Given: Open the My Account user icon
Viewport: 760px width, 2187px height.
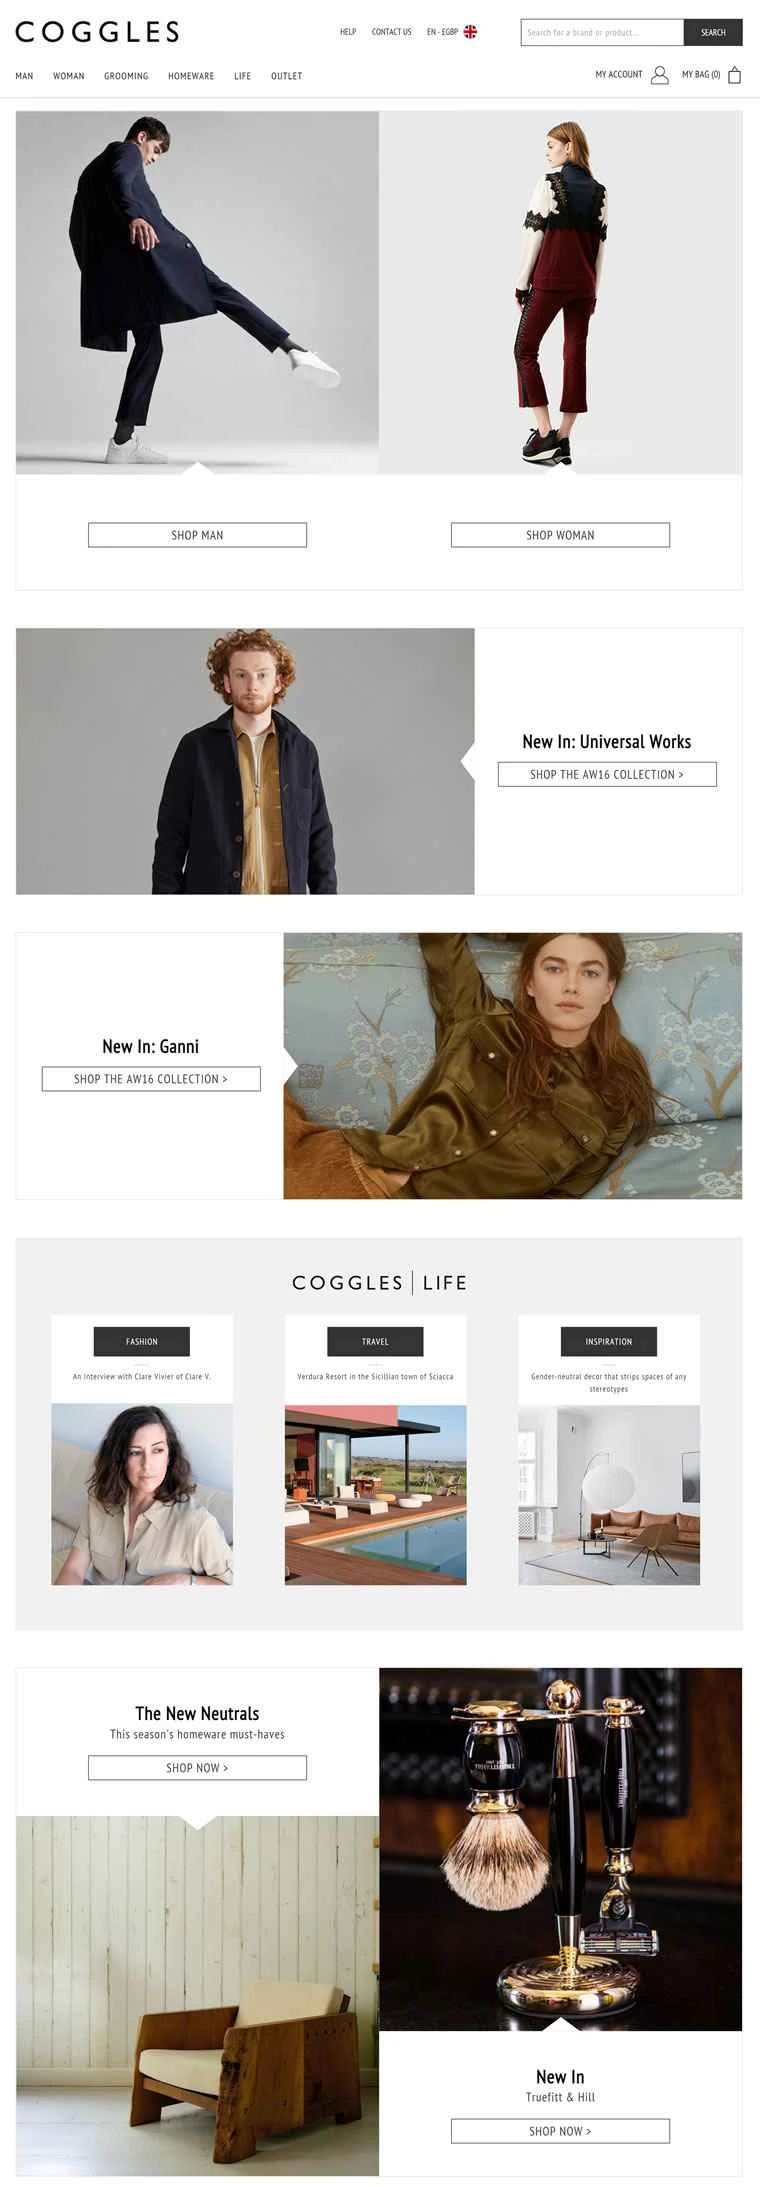Looking at the screenshot, I should [x=659, y=75].
